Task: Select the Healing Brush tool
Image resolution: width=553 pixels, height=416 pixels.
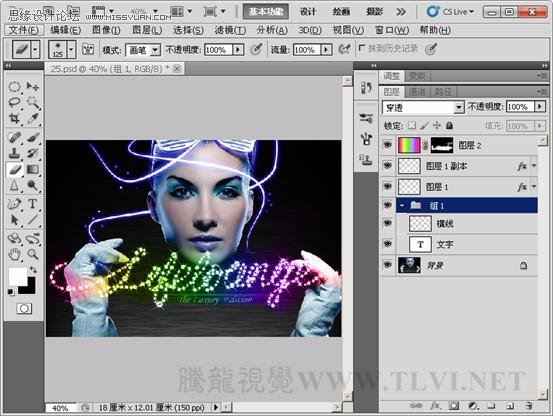Action: click(x=14, y=137)
